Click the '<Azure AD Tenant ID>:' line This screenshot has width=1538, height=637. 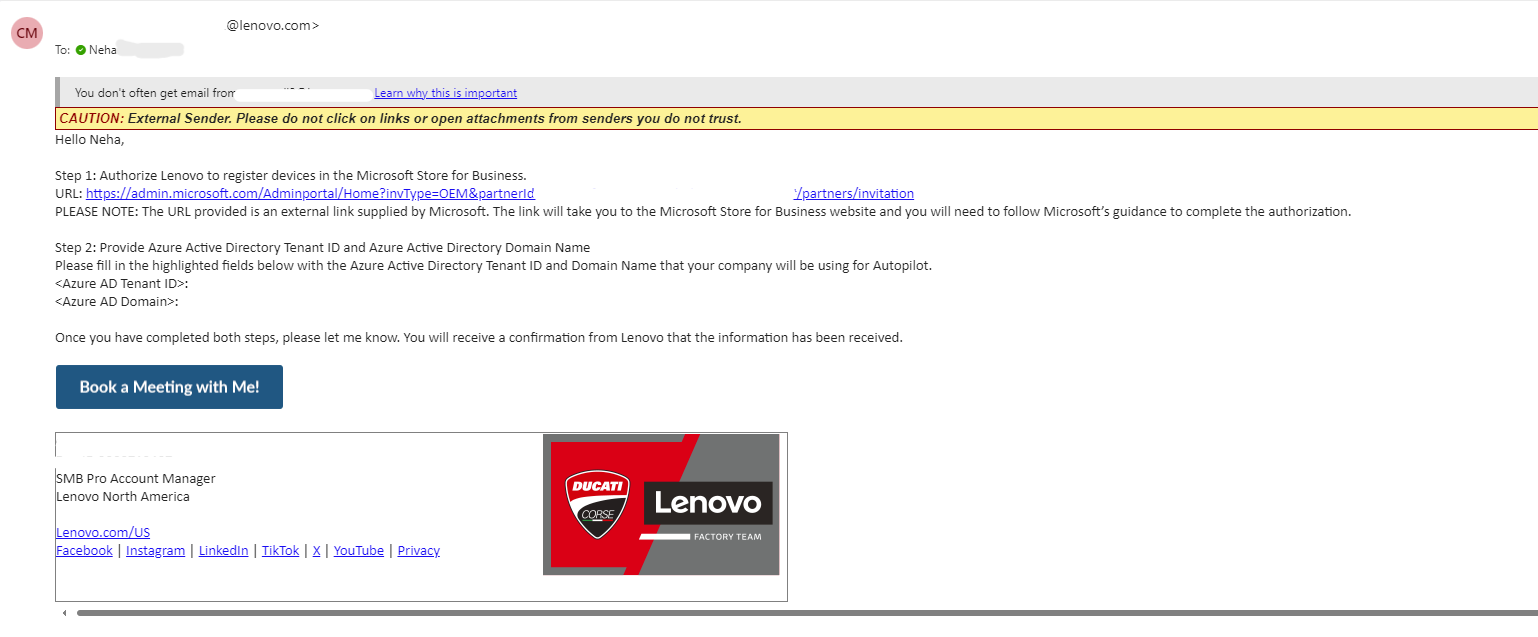point(122,283)
